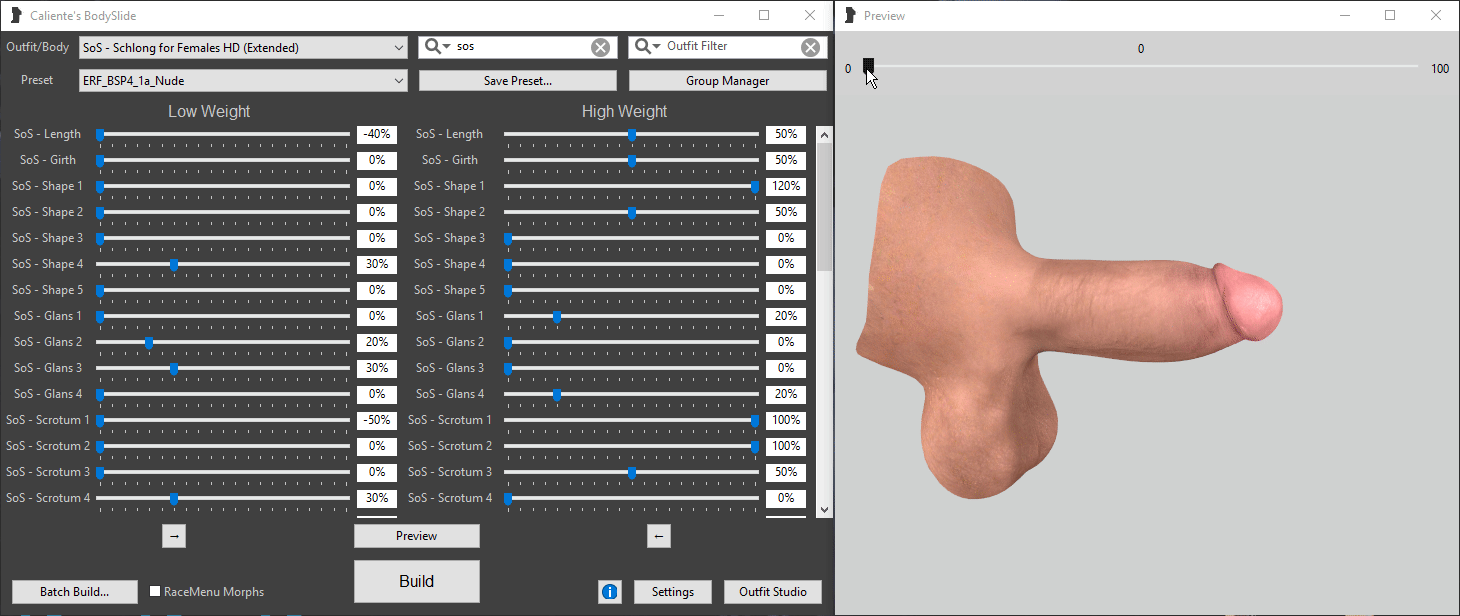
Task: Open the Group Manager
Action: (x=727, y=81)
